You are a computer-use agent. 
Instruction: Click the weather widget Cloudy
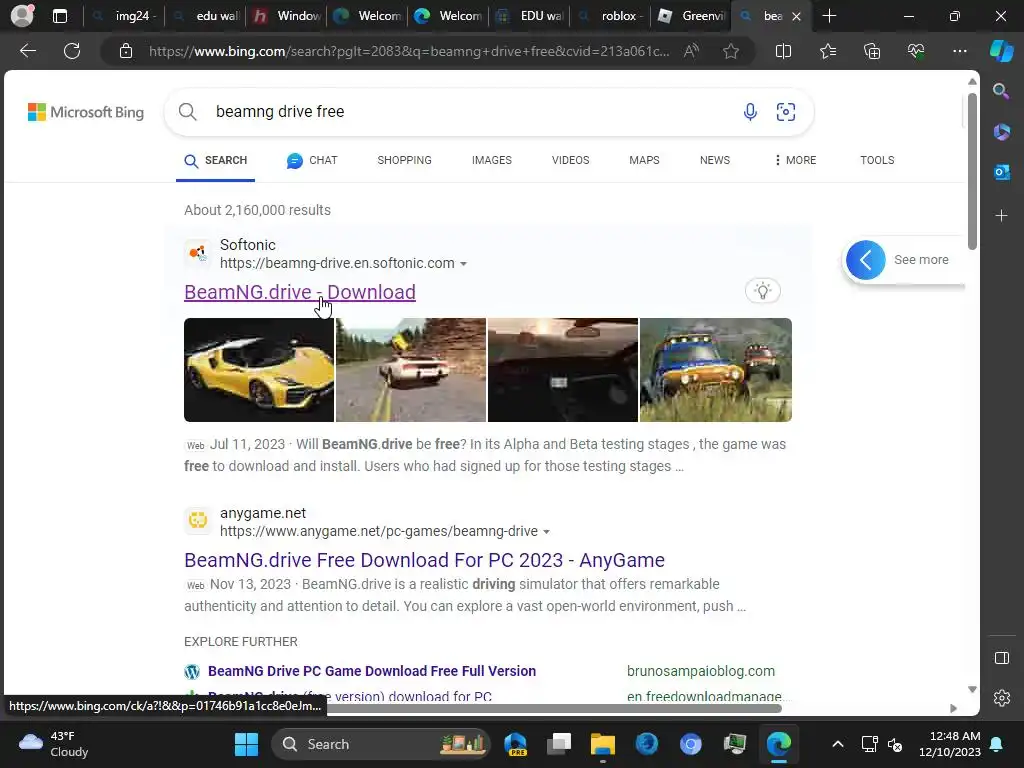[54, 744]
